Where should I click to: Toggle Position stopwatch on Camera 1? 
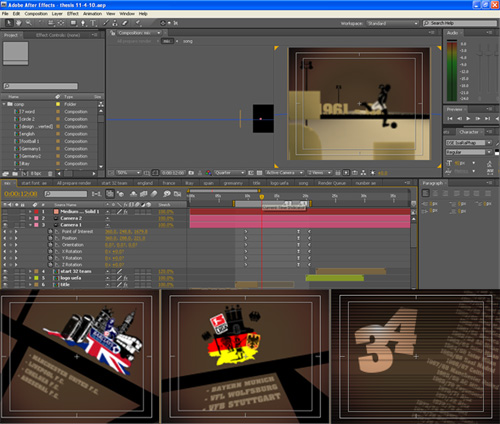(50, 238)
